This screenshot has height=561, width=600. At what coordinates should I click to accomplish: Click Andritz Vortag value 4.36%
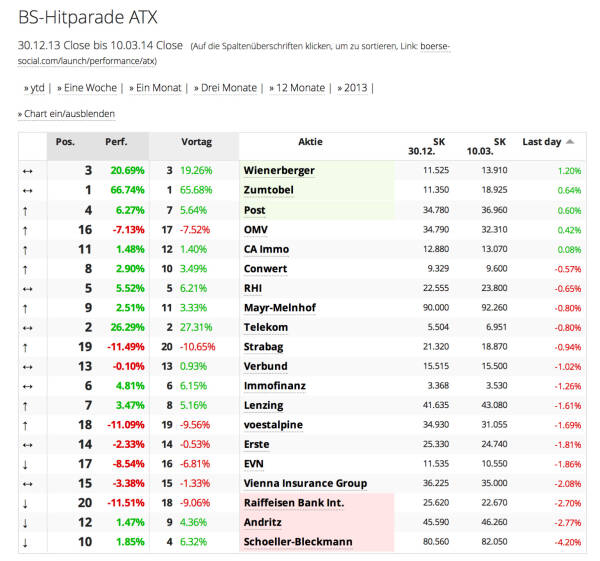pyautogui.click(x=194, y=523)
